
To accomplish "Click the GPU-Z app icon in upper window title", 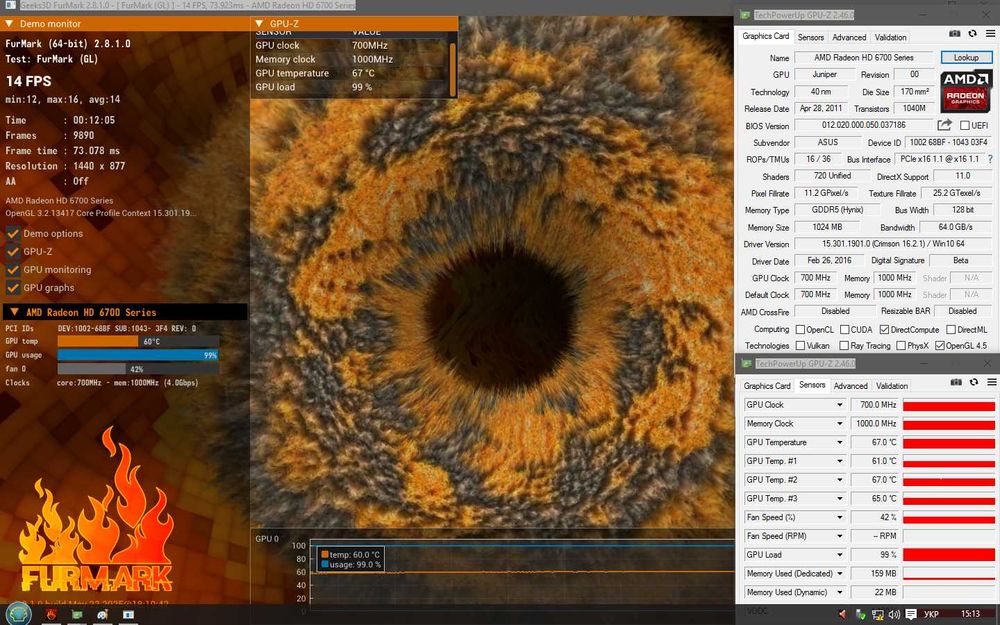I will coord(744,15).
